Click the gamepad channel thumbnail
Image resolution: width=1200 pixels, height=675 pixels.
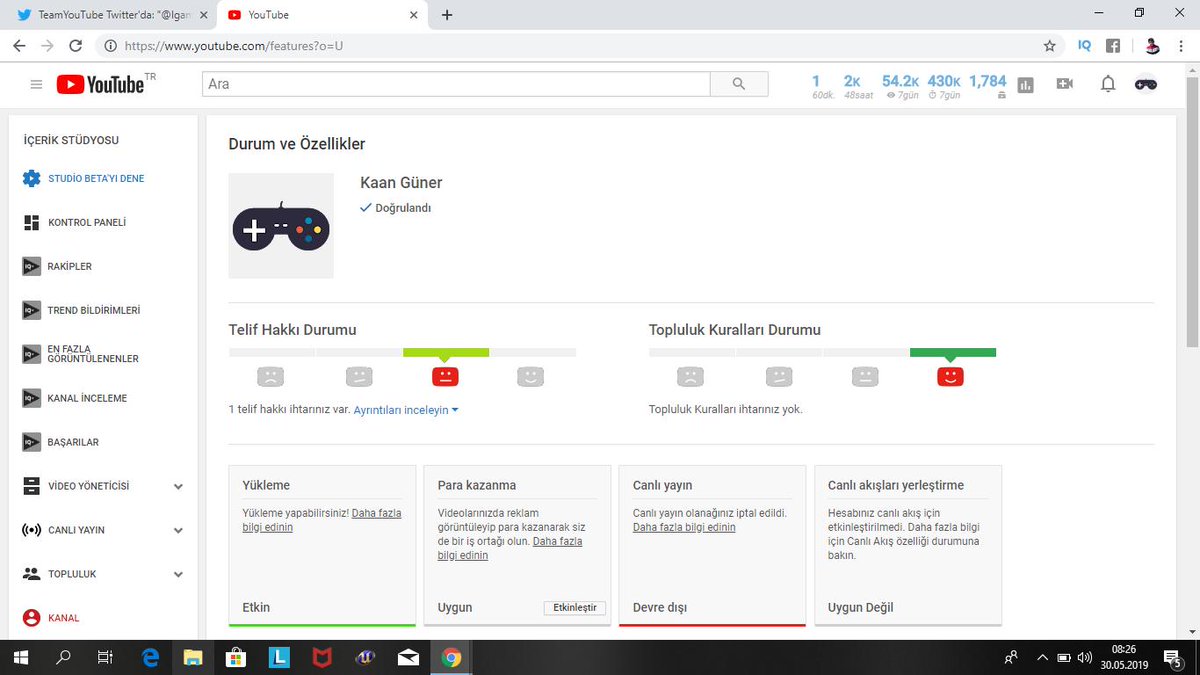tap(281, 226)
